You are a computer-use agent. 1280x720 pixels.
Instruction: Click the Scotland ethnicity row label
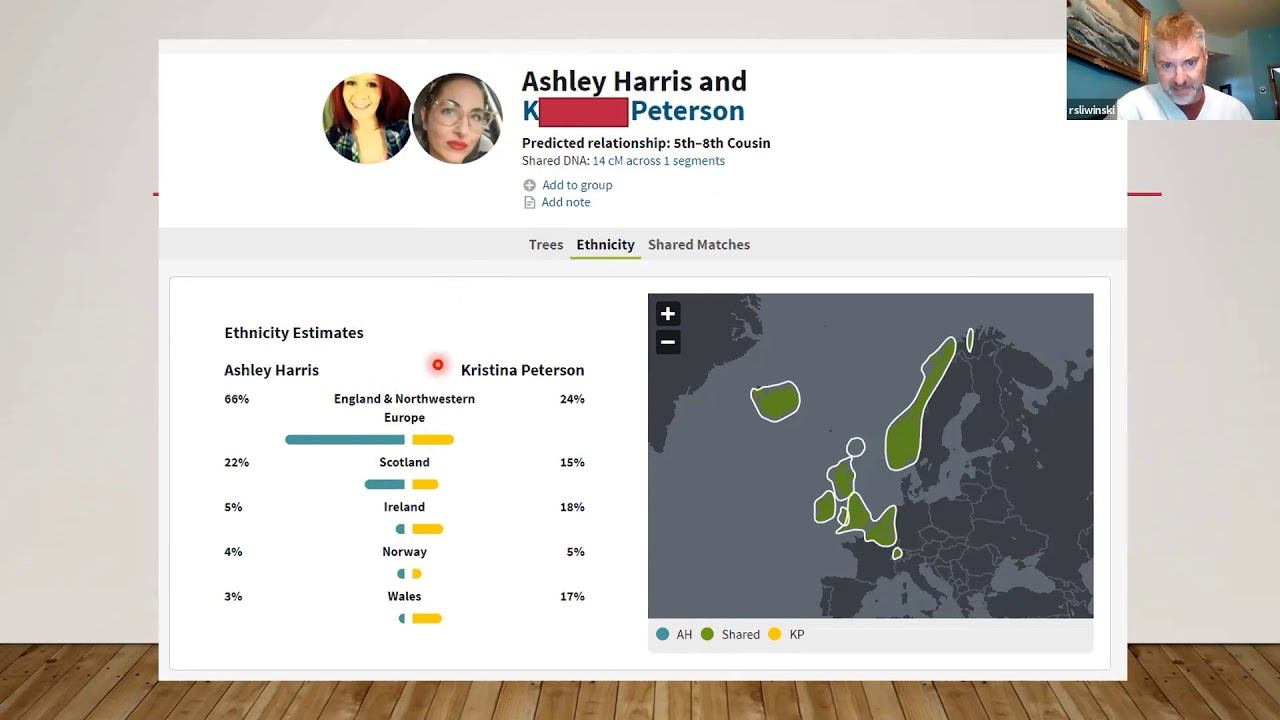click(x=404, y=462)
